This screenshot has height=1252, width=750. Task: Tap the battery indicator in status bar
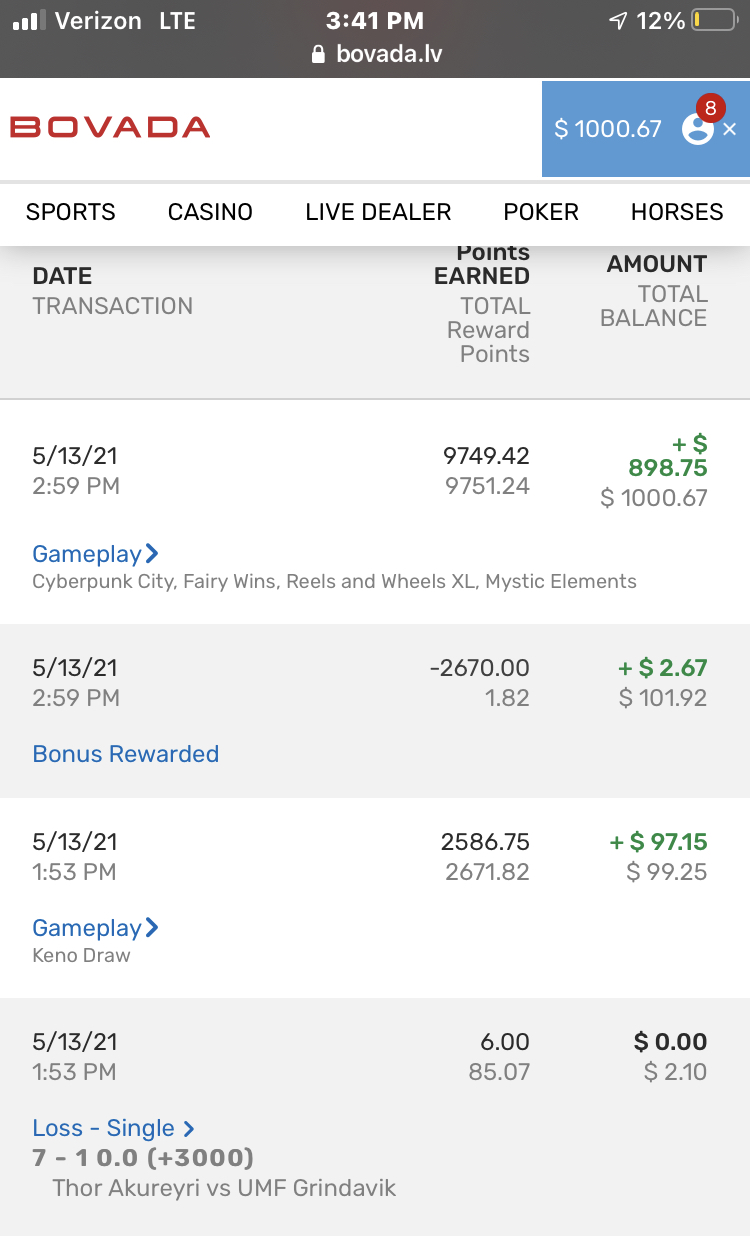(x=714, y=20)
